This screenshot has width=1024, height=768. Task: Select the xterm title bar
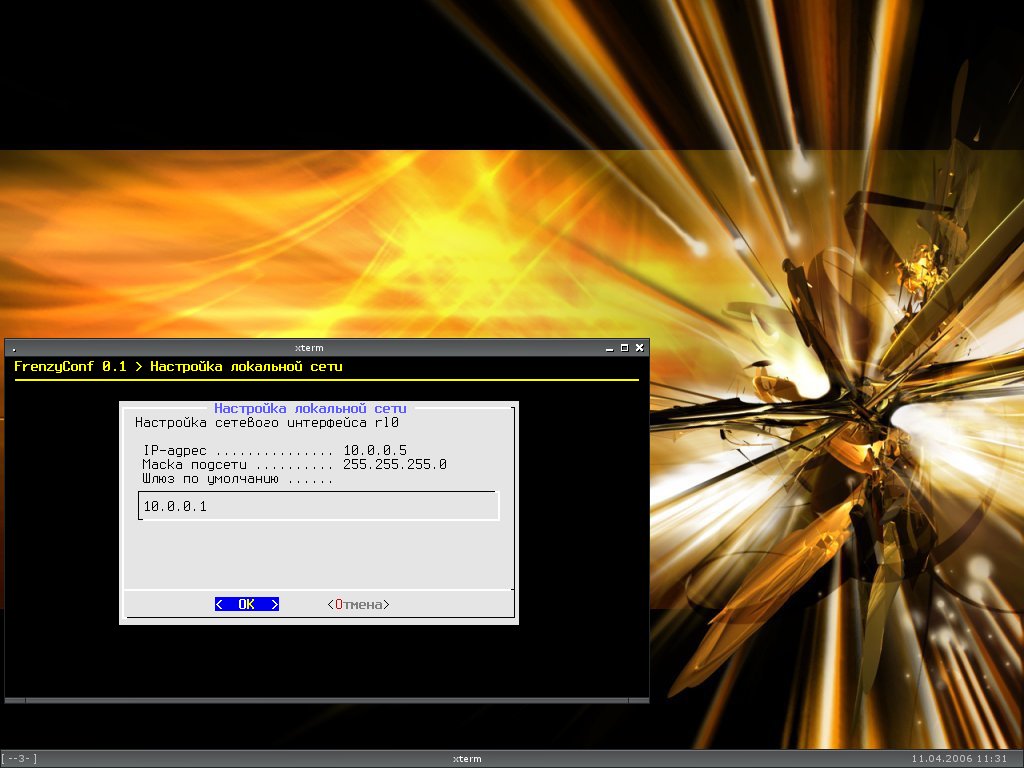pyautogui.click(x=309, y=348)
